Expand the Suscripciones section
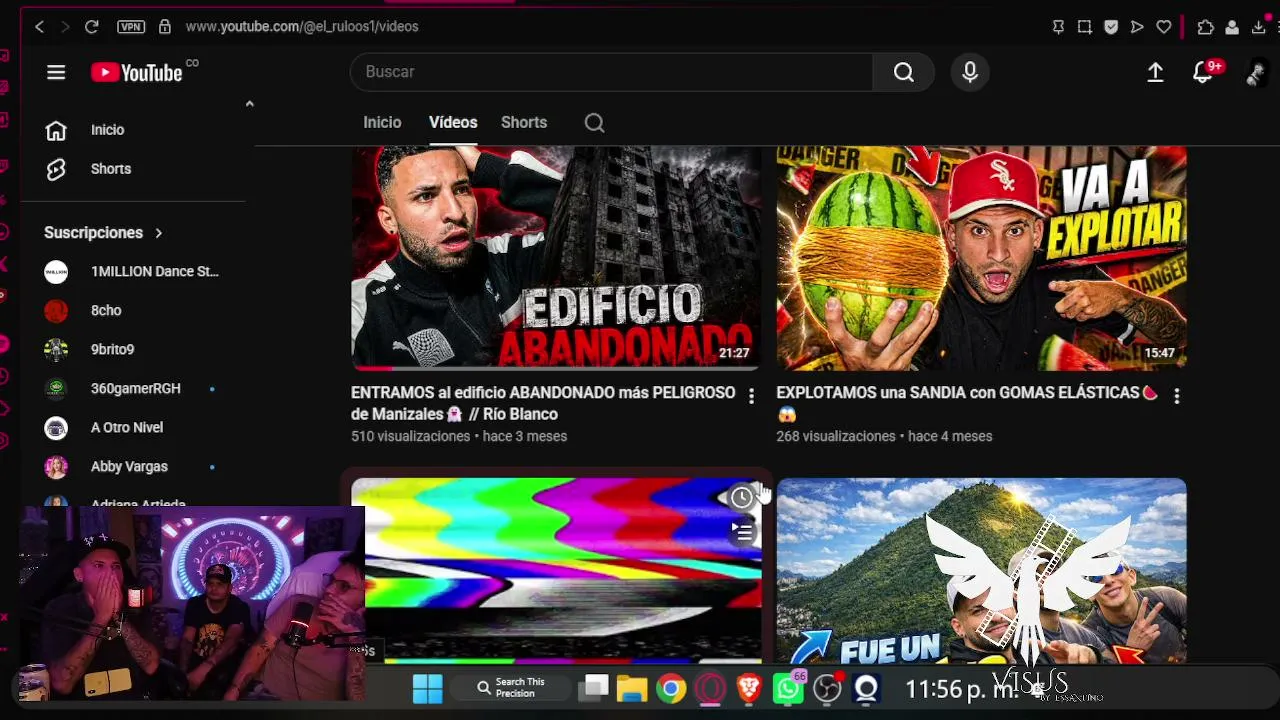 click(103, 232)
